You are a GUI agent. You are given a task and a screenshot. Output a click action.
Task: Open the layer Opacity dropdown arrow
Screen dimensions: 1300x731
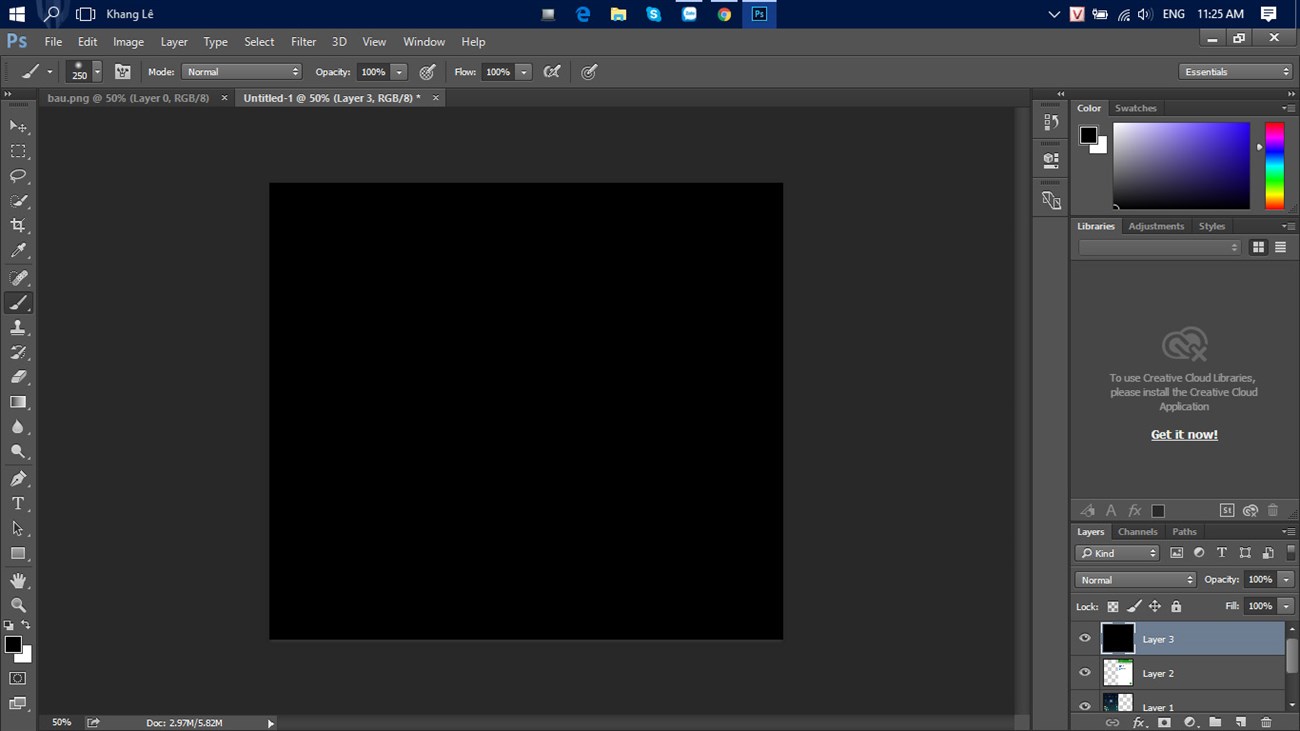pos(1286,580)
